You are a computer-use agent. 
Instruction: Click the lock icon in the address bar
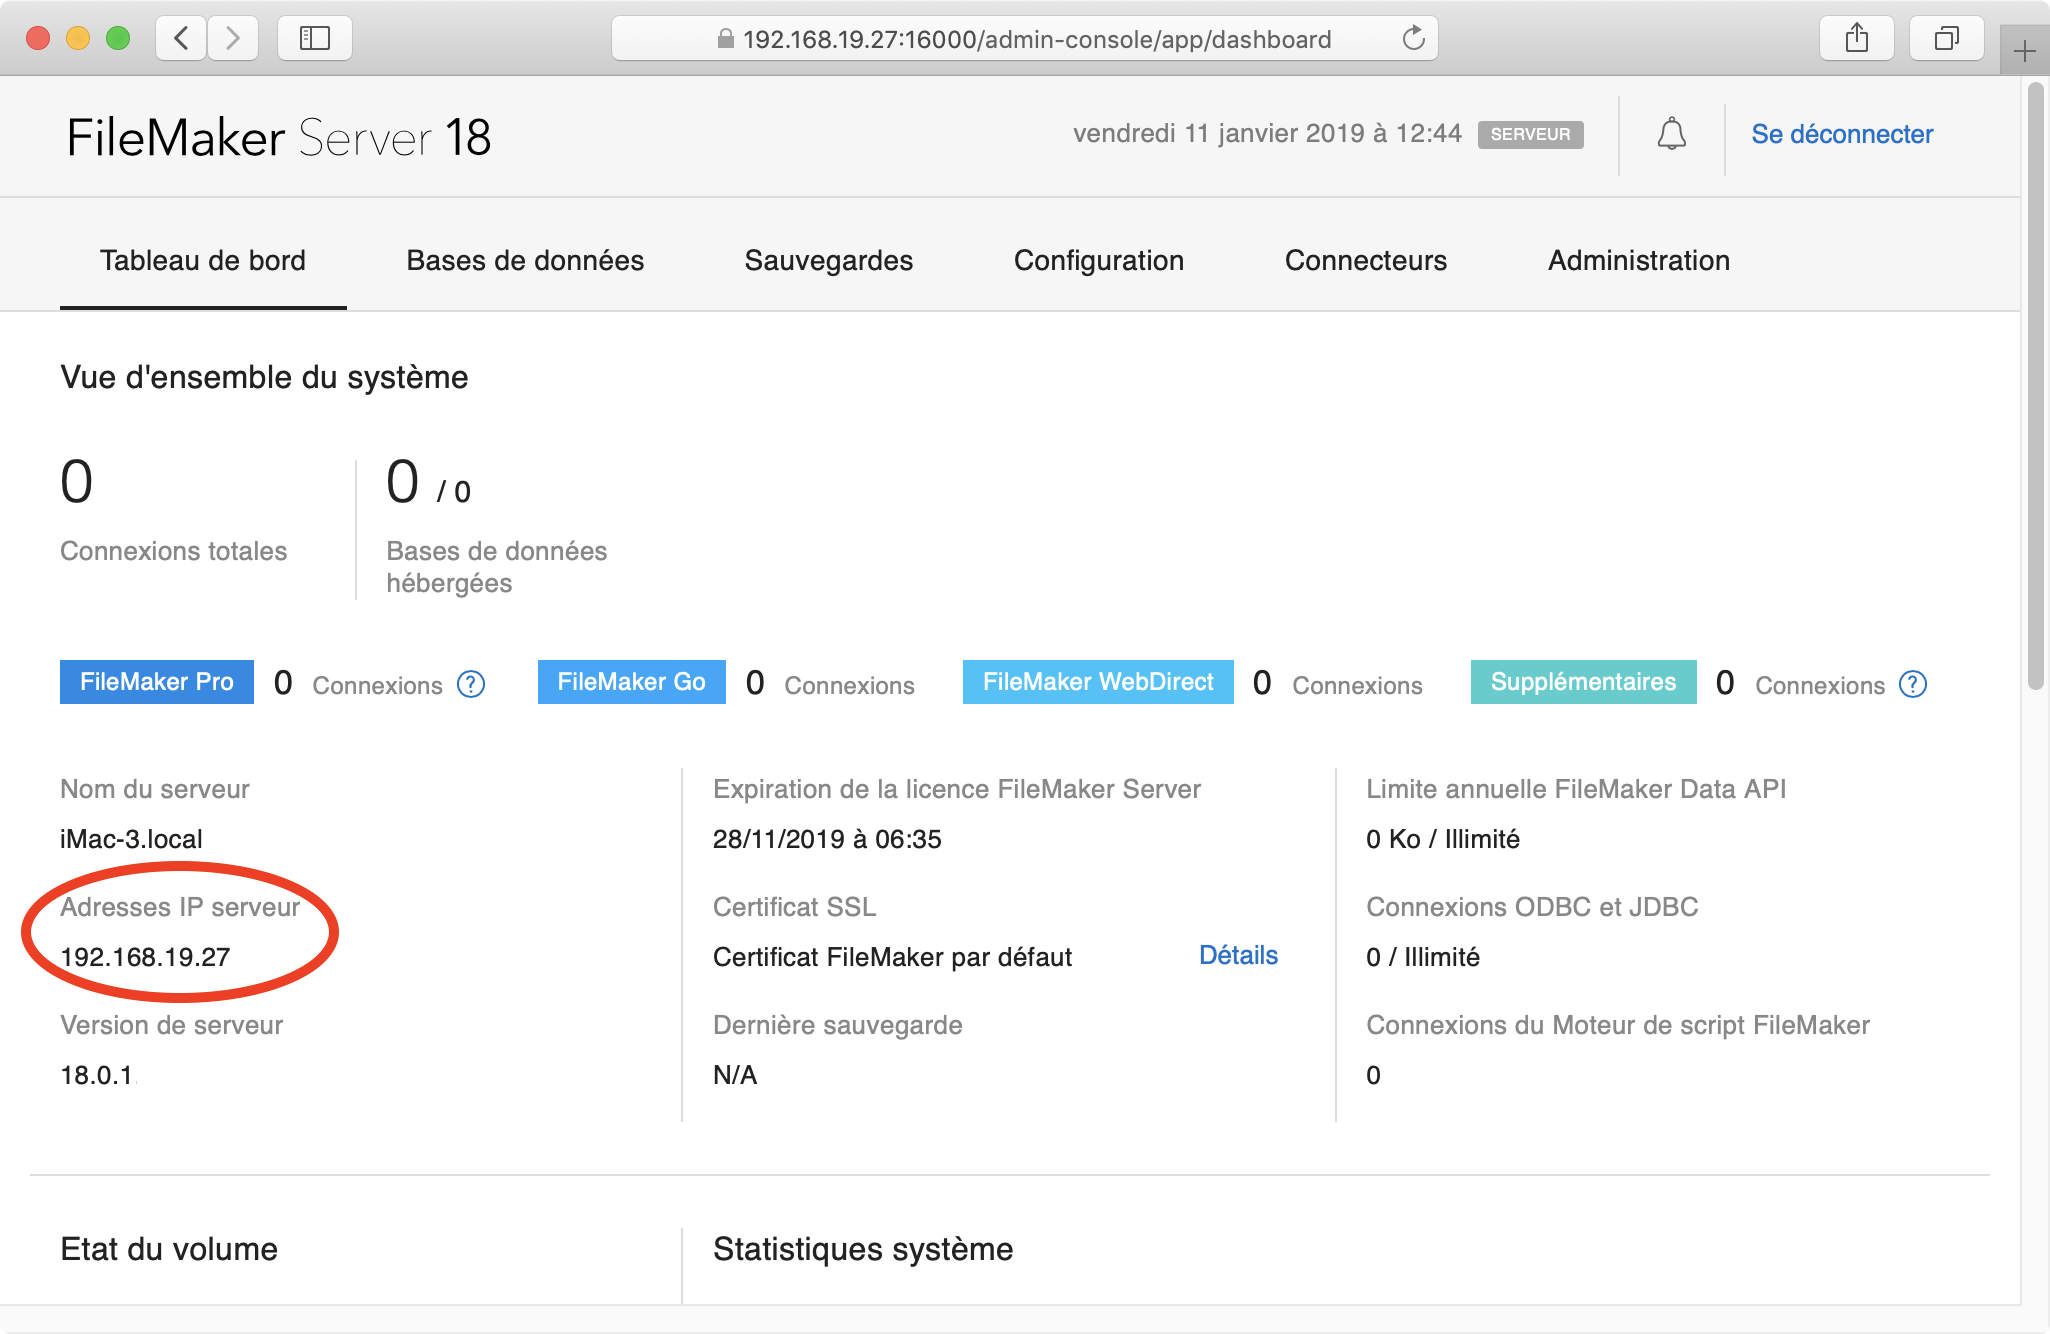coord(726,39)
